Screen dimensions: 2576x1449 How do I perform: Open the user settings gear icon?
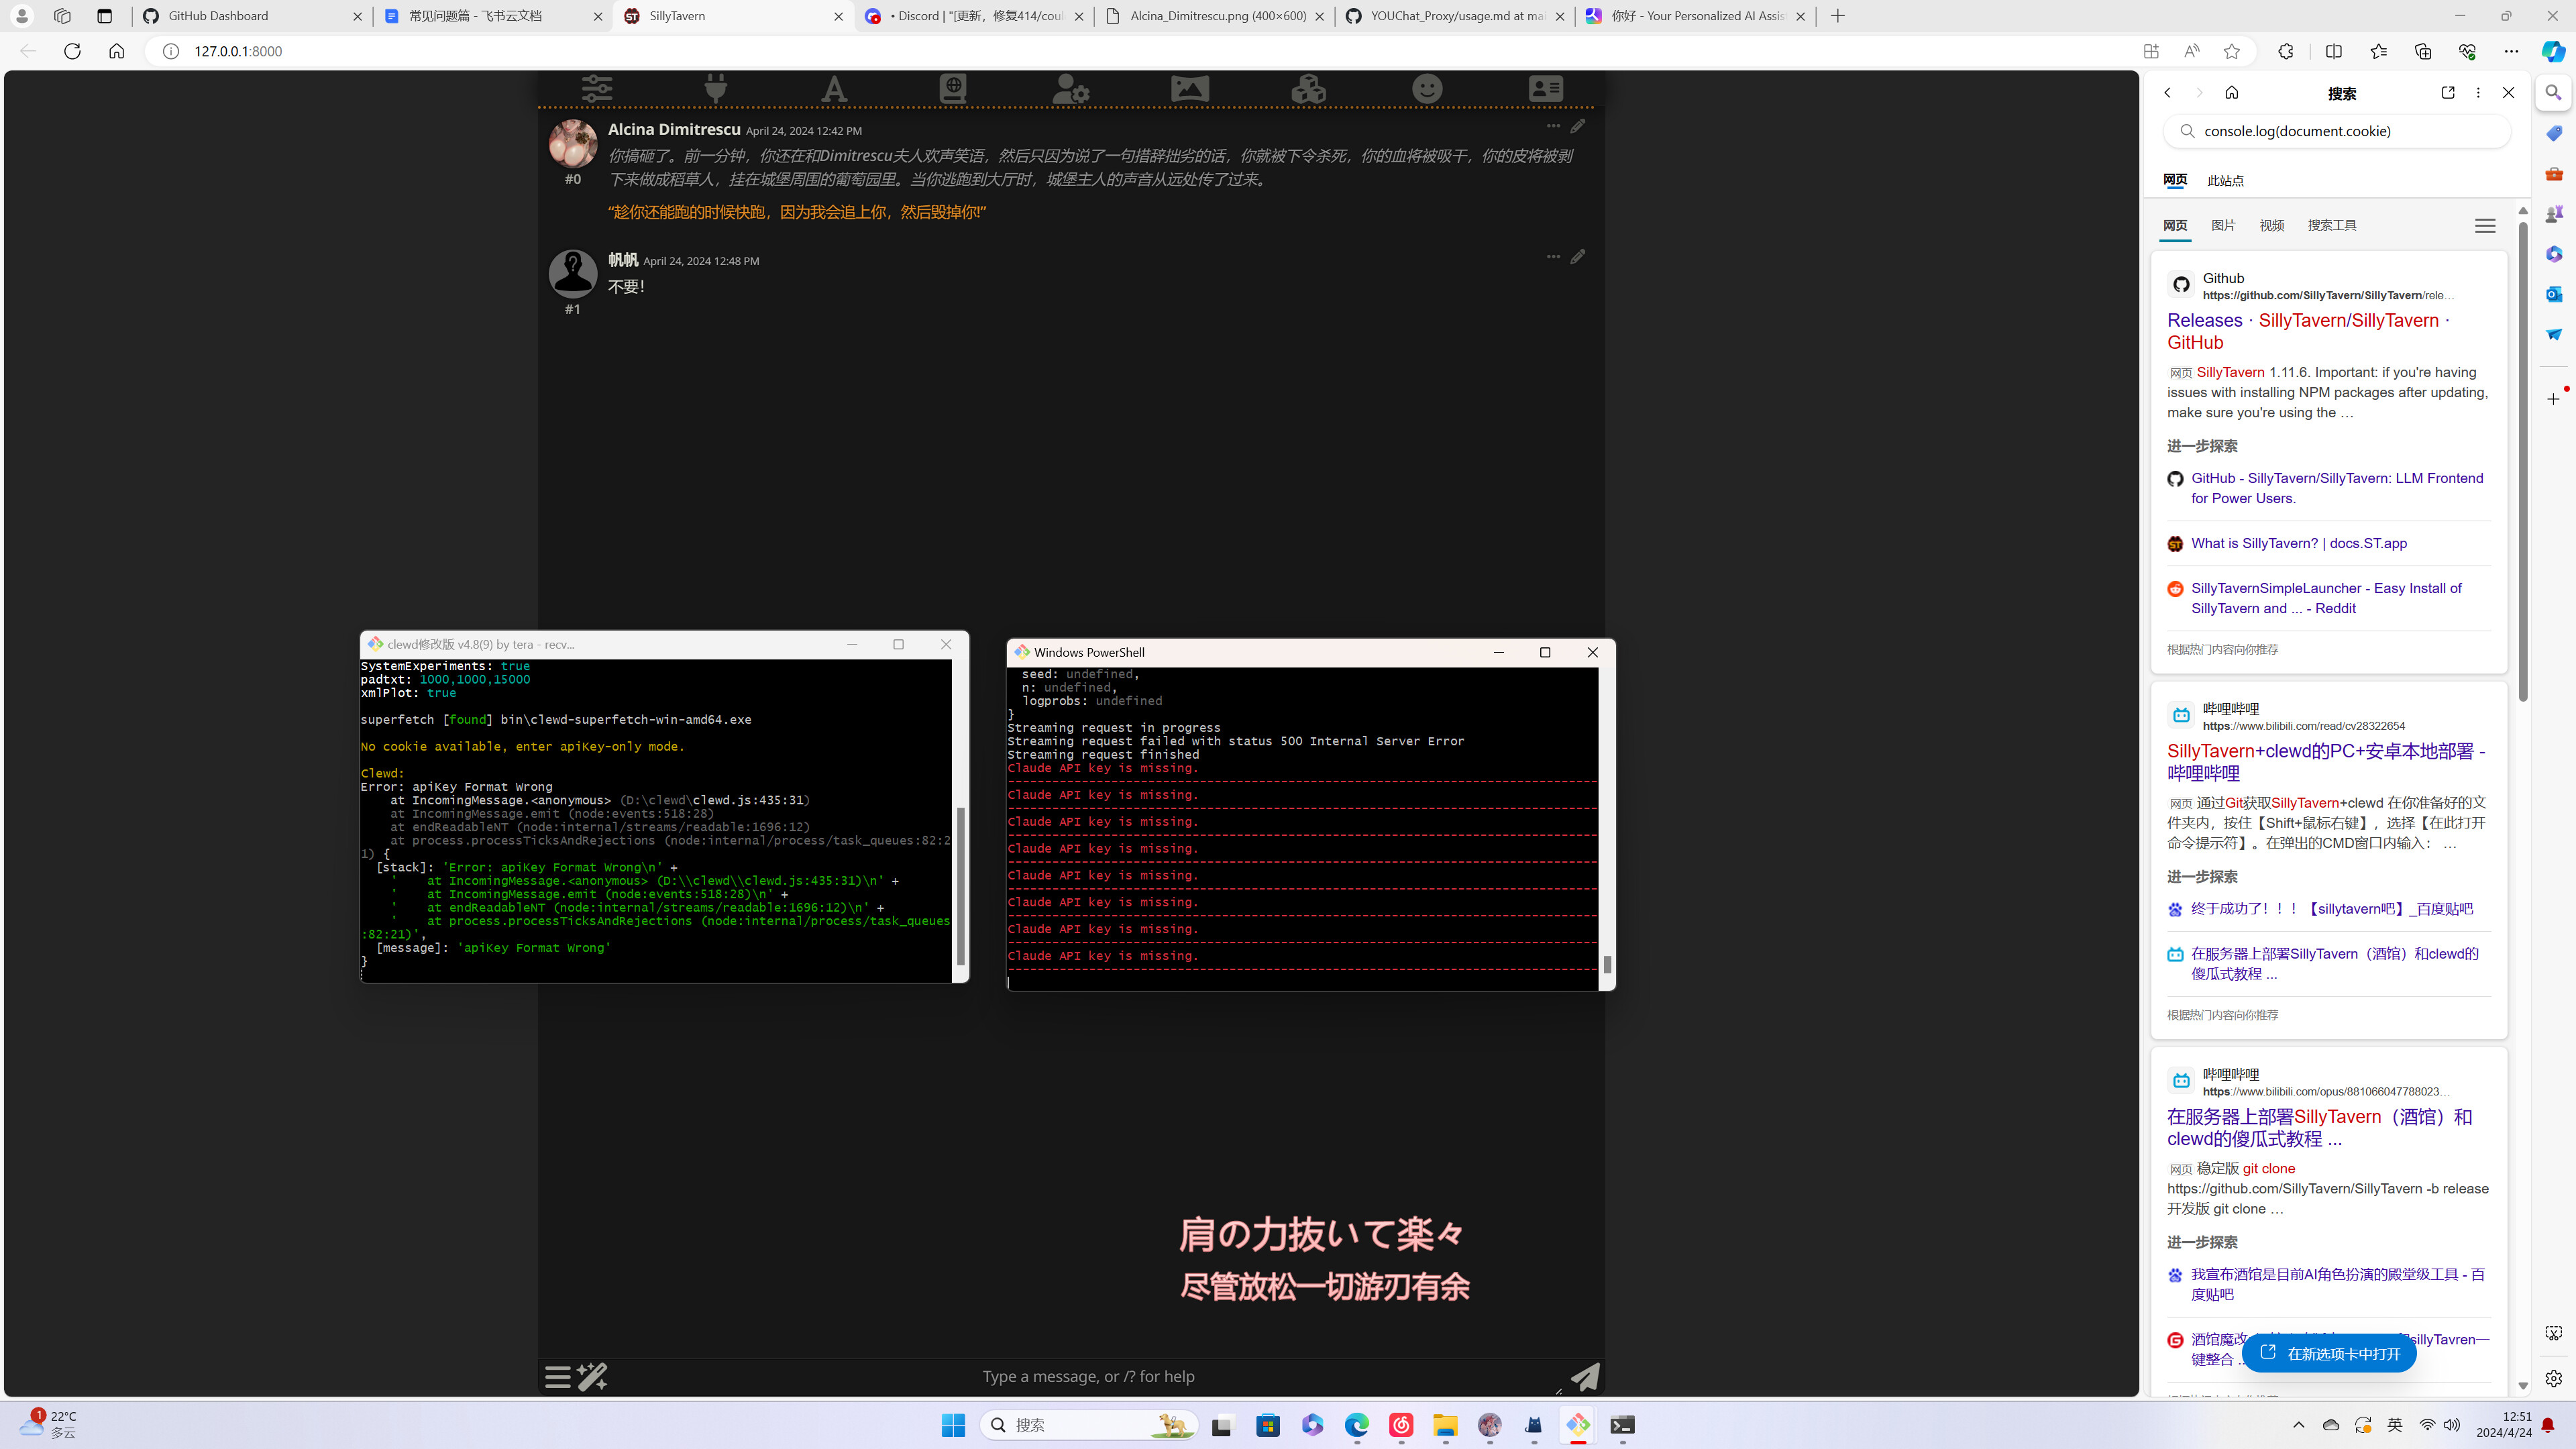tap(1071, 89)
